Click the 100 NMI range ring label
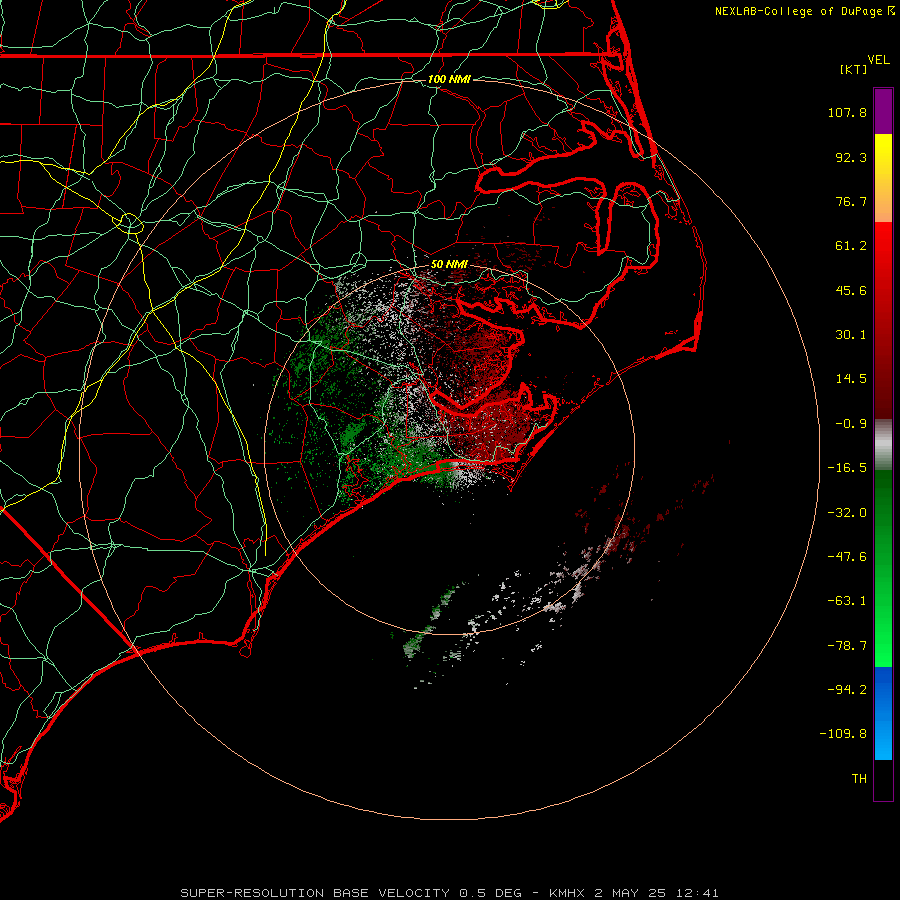Image resolution: width=900 pixels, height=900 pixels. tap(449, 79)
